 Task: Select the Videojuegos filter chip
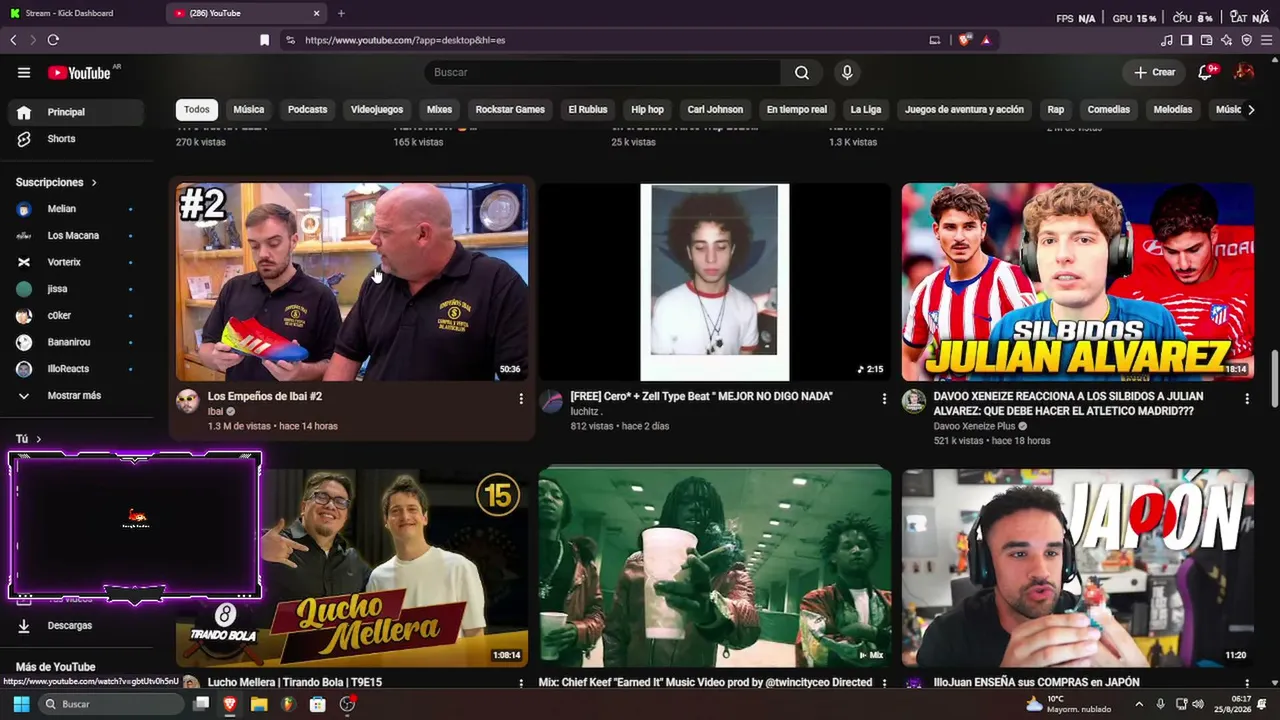click(x=377, y=110)
